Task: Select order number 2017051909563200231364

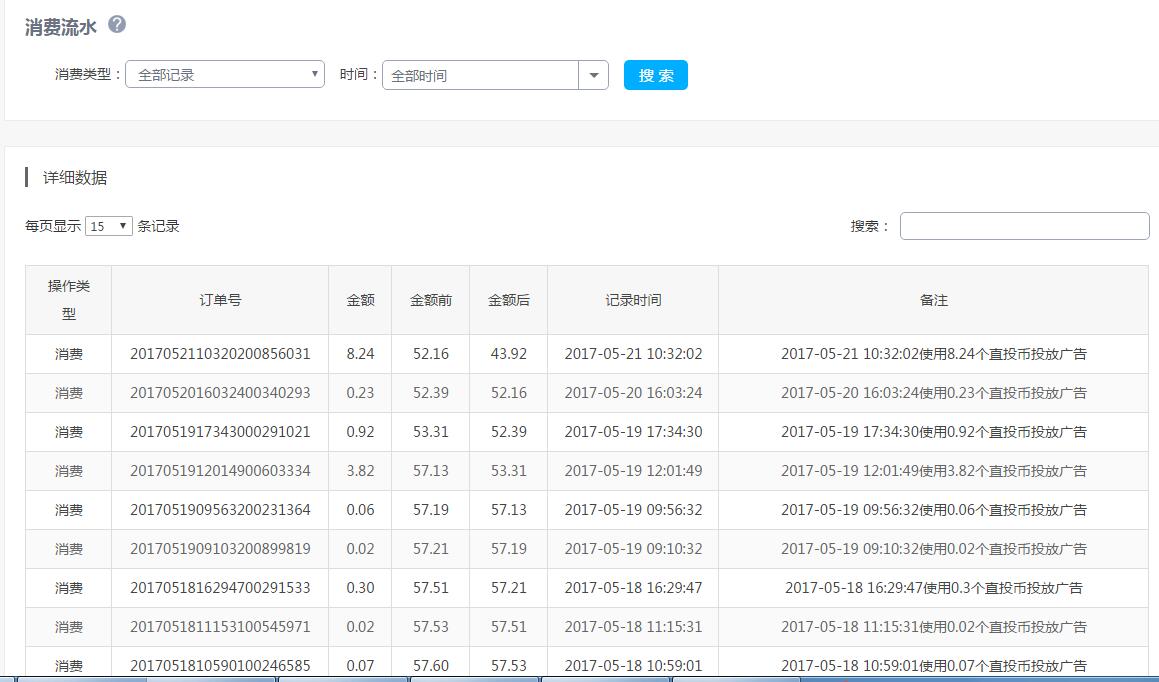Action: pyautogui.click(x=220, y=510)
